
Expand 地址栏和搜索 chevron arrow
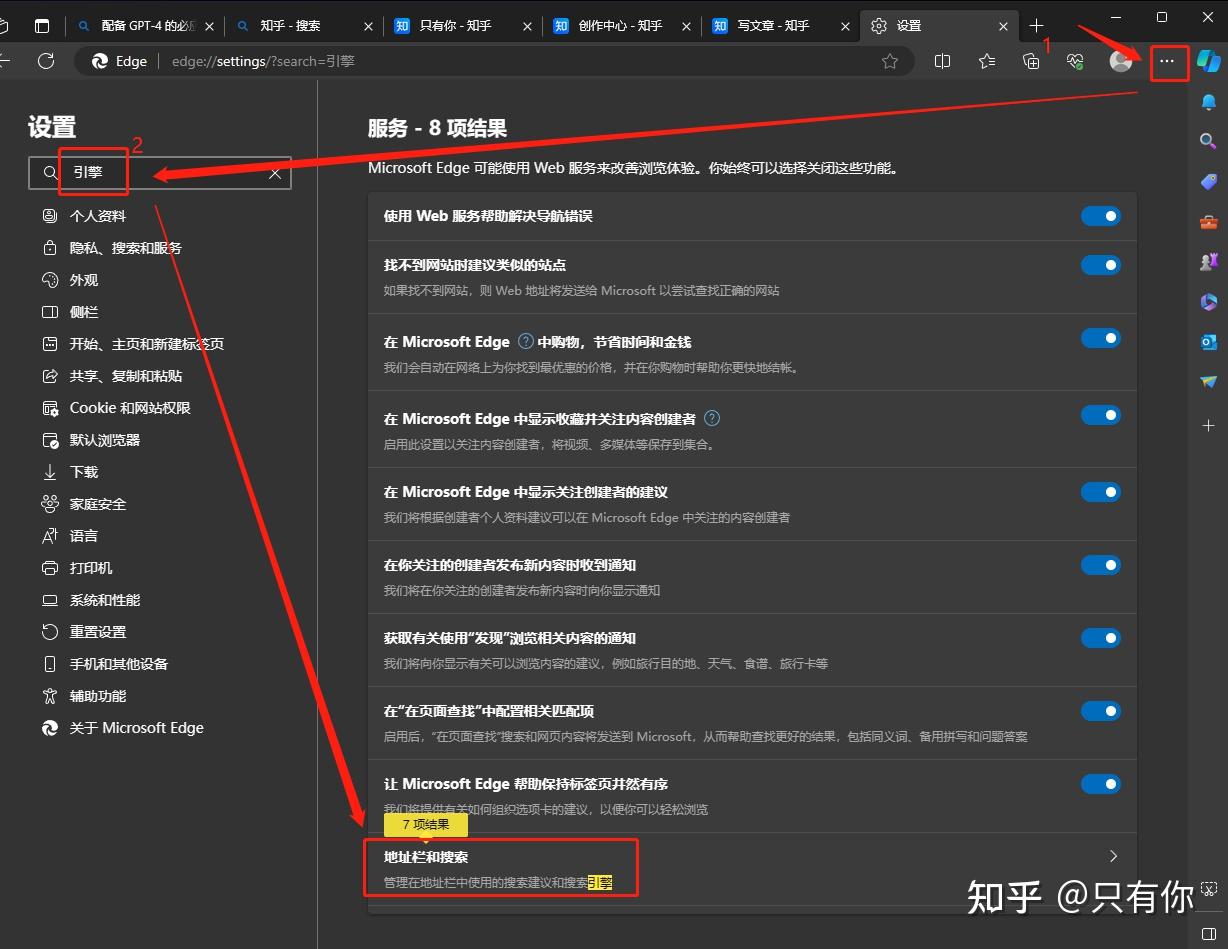[x=1113, y=857]
